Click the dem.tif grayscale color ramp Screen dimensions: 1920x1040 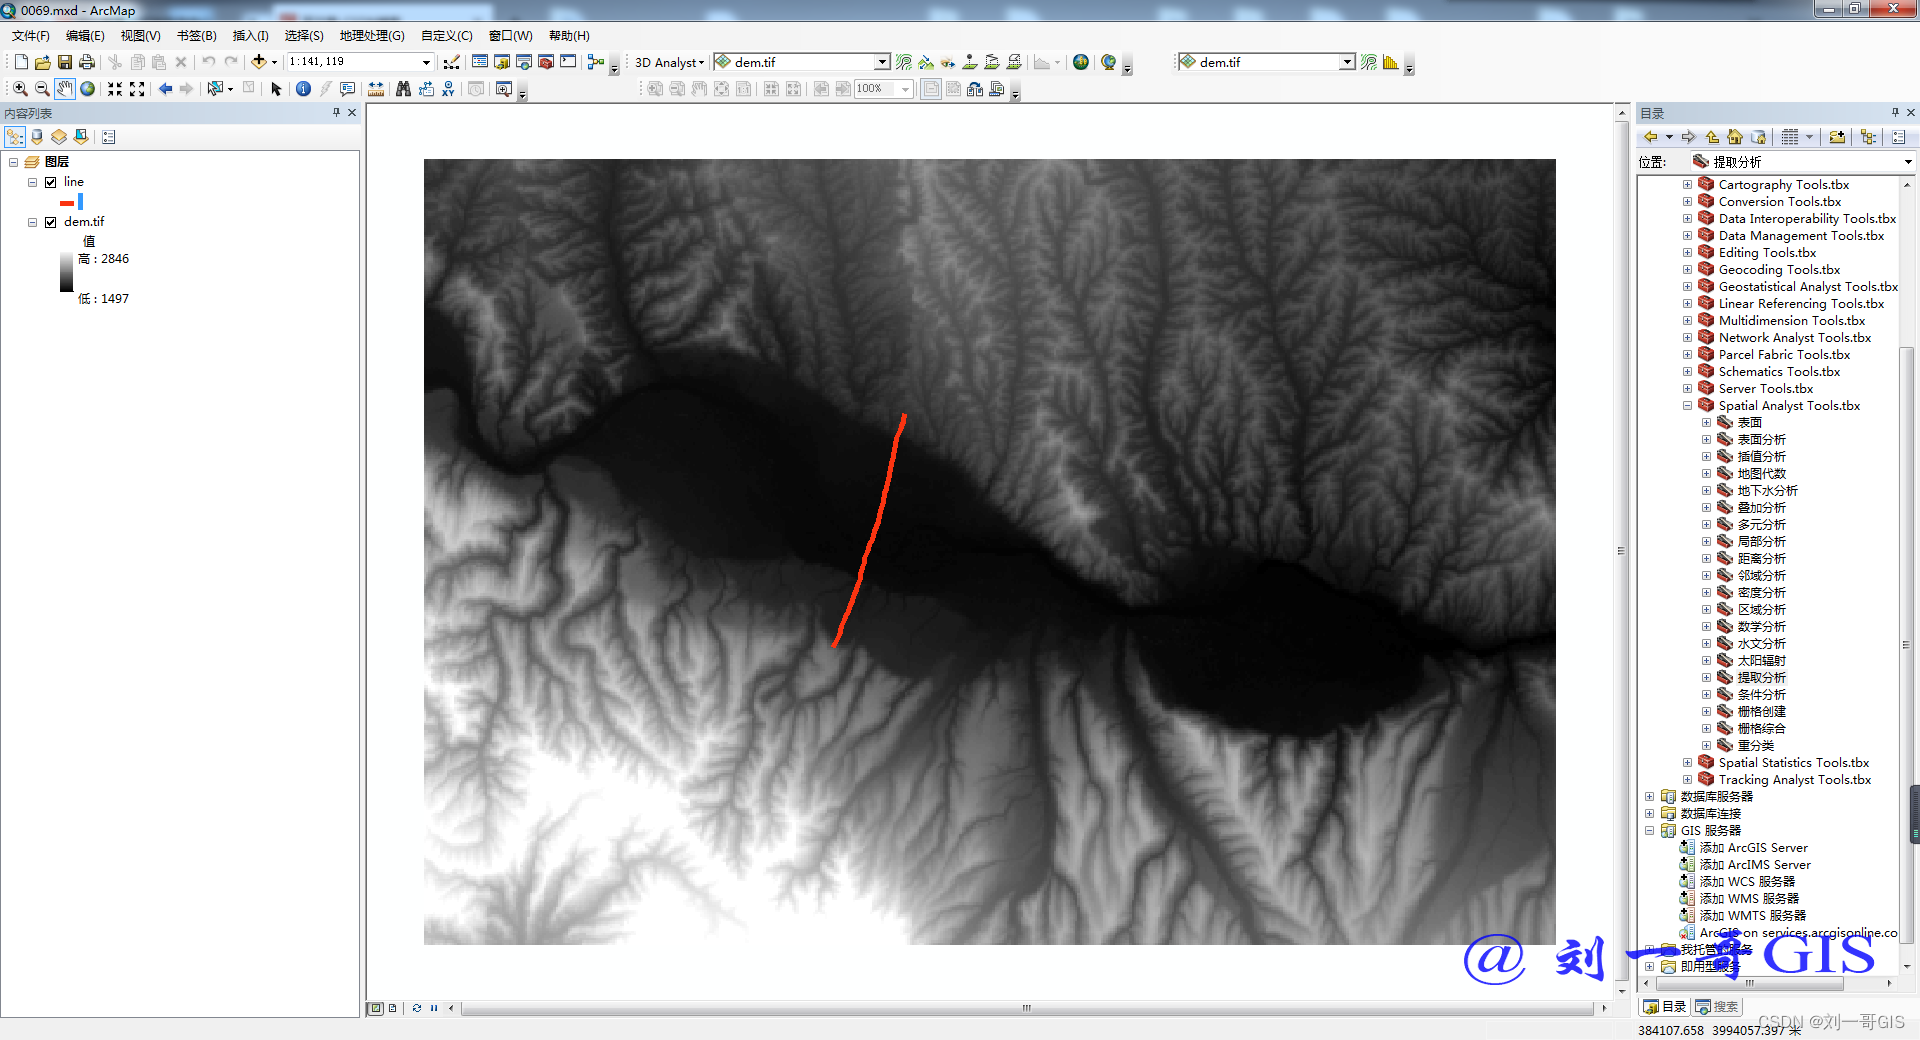click(66, 272)
